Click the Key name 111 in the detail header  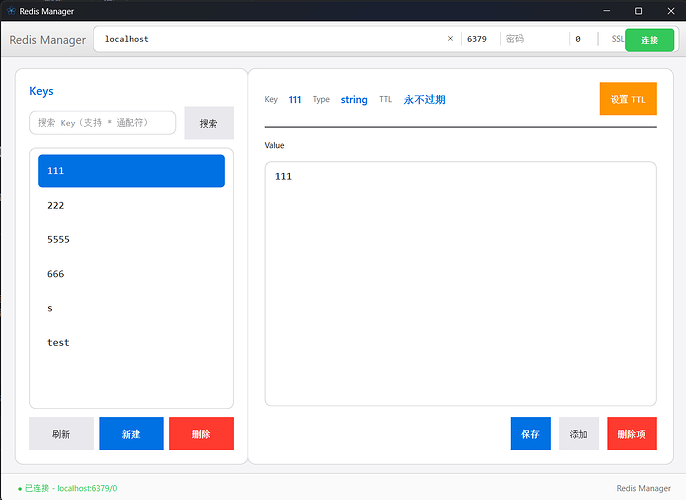295,100
